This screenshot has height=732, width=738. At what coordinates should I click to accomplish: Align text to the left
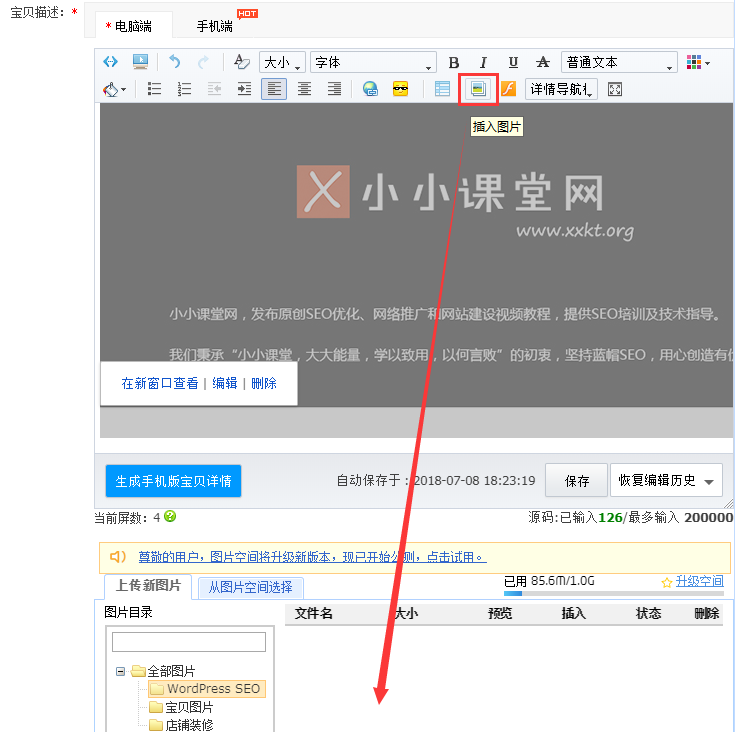(274, 89)
